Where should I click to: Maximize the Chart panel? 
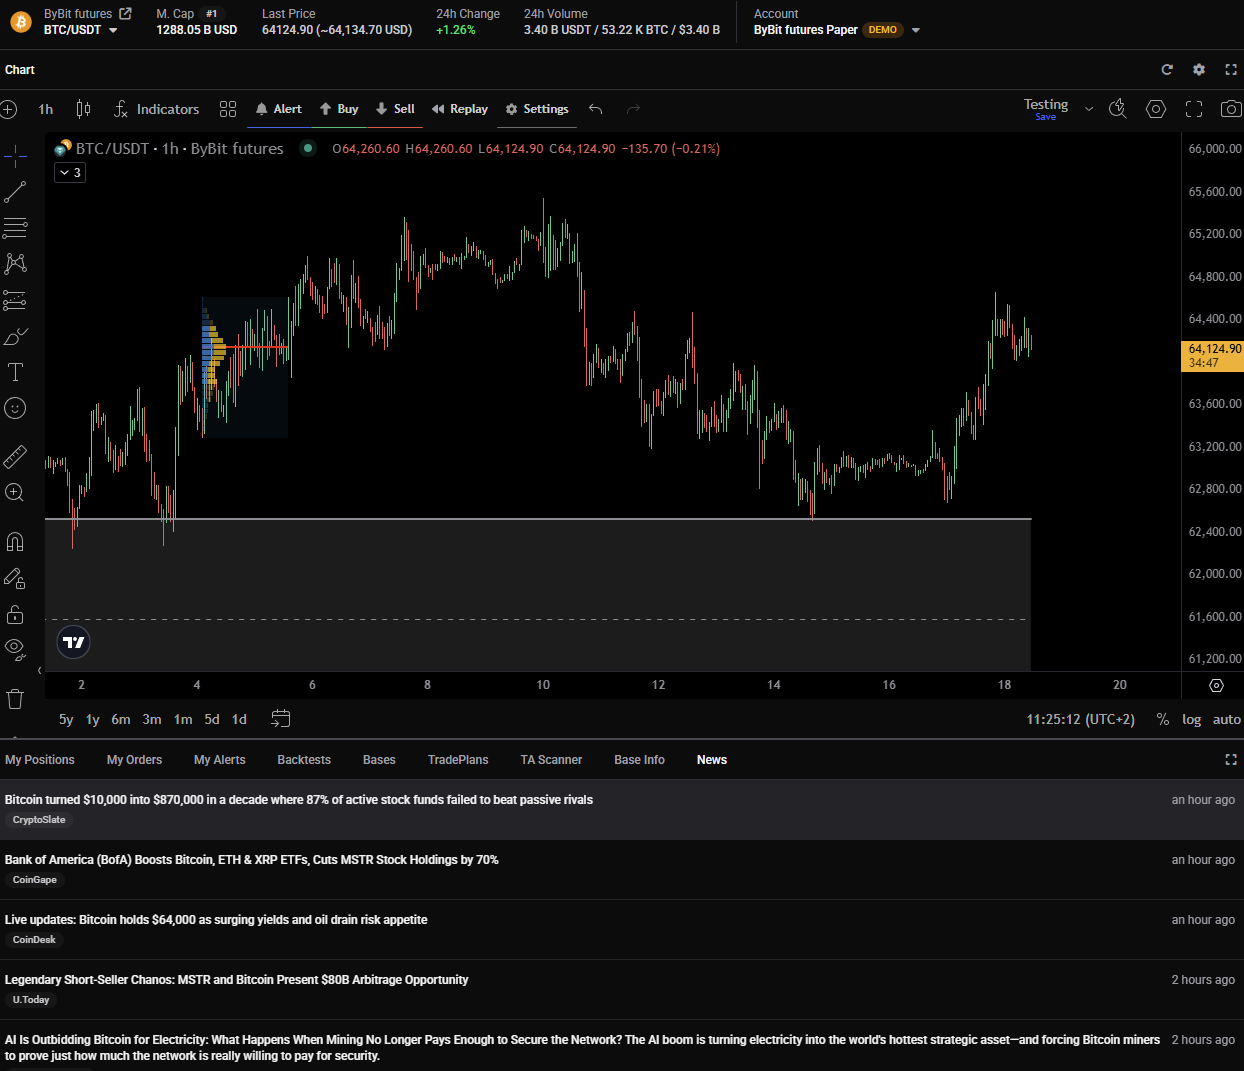pos(1231,70)
